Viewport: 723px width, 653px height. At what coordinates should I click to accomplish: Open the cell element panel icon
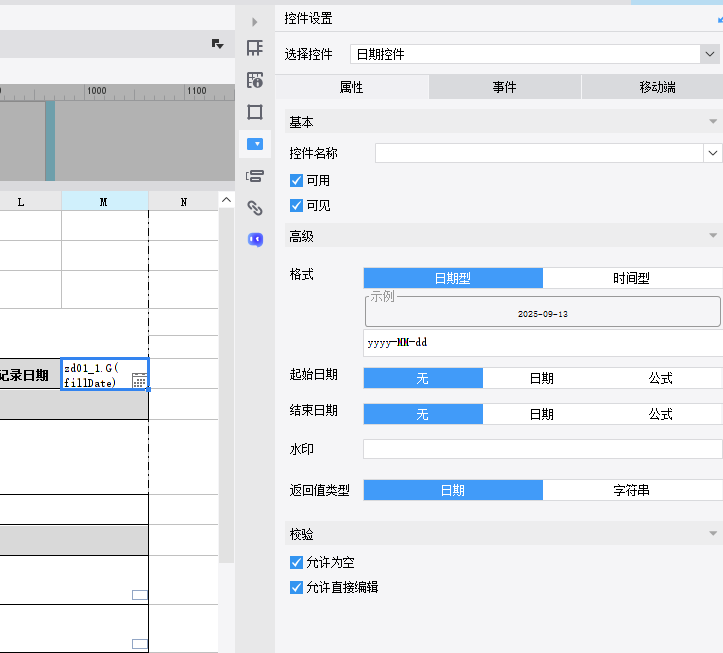click(255, 48)
